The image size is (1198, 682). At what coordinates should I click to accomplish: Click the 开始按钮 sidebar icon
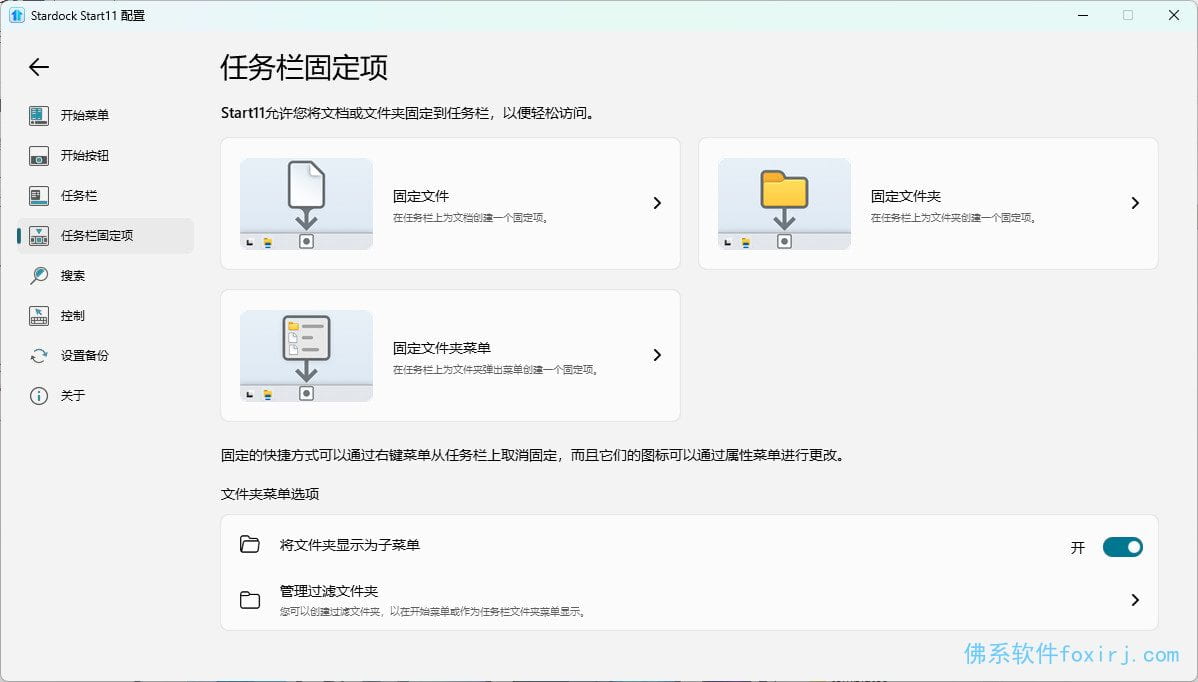(39, 156)
